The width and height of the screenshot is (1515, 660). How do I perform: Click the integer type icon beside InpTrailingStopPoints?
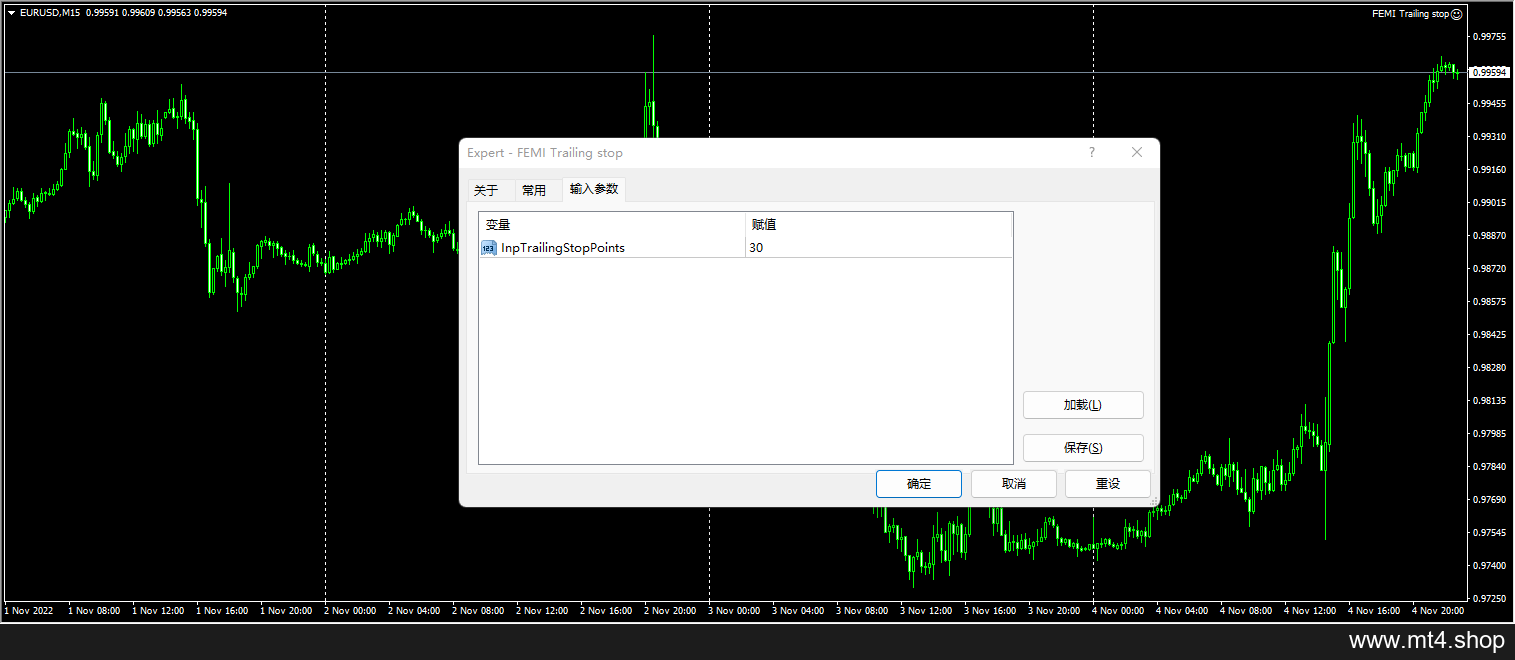pyautogui.click(x=489, y=248)
